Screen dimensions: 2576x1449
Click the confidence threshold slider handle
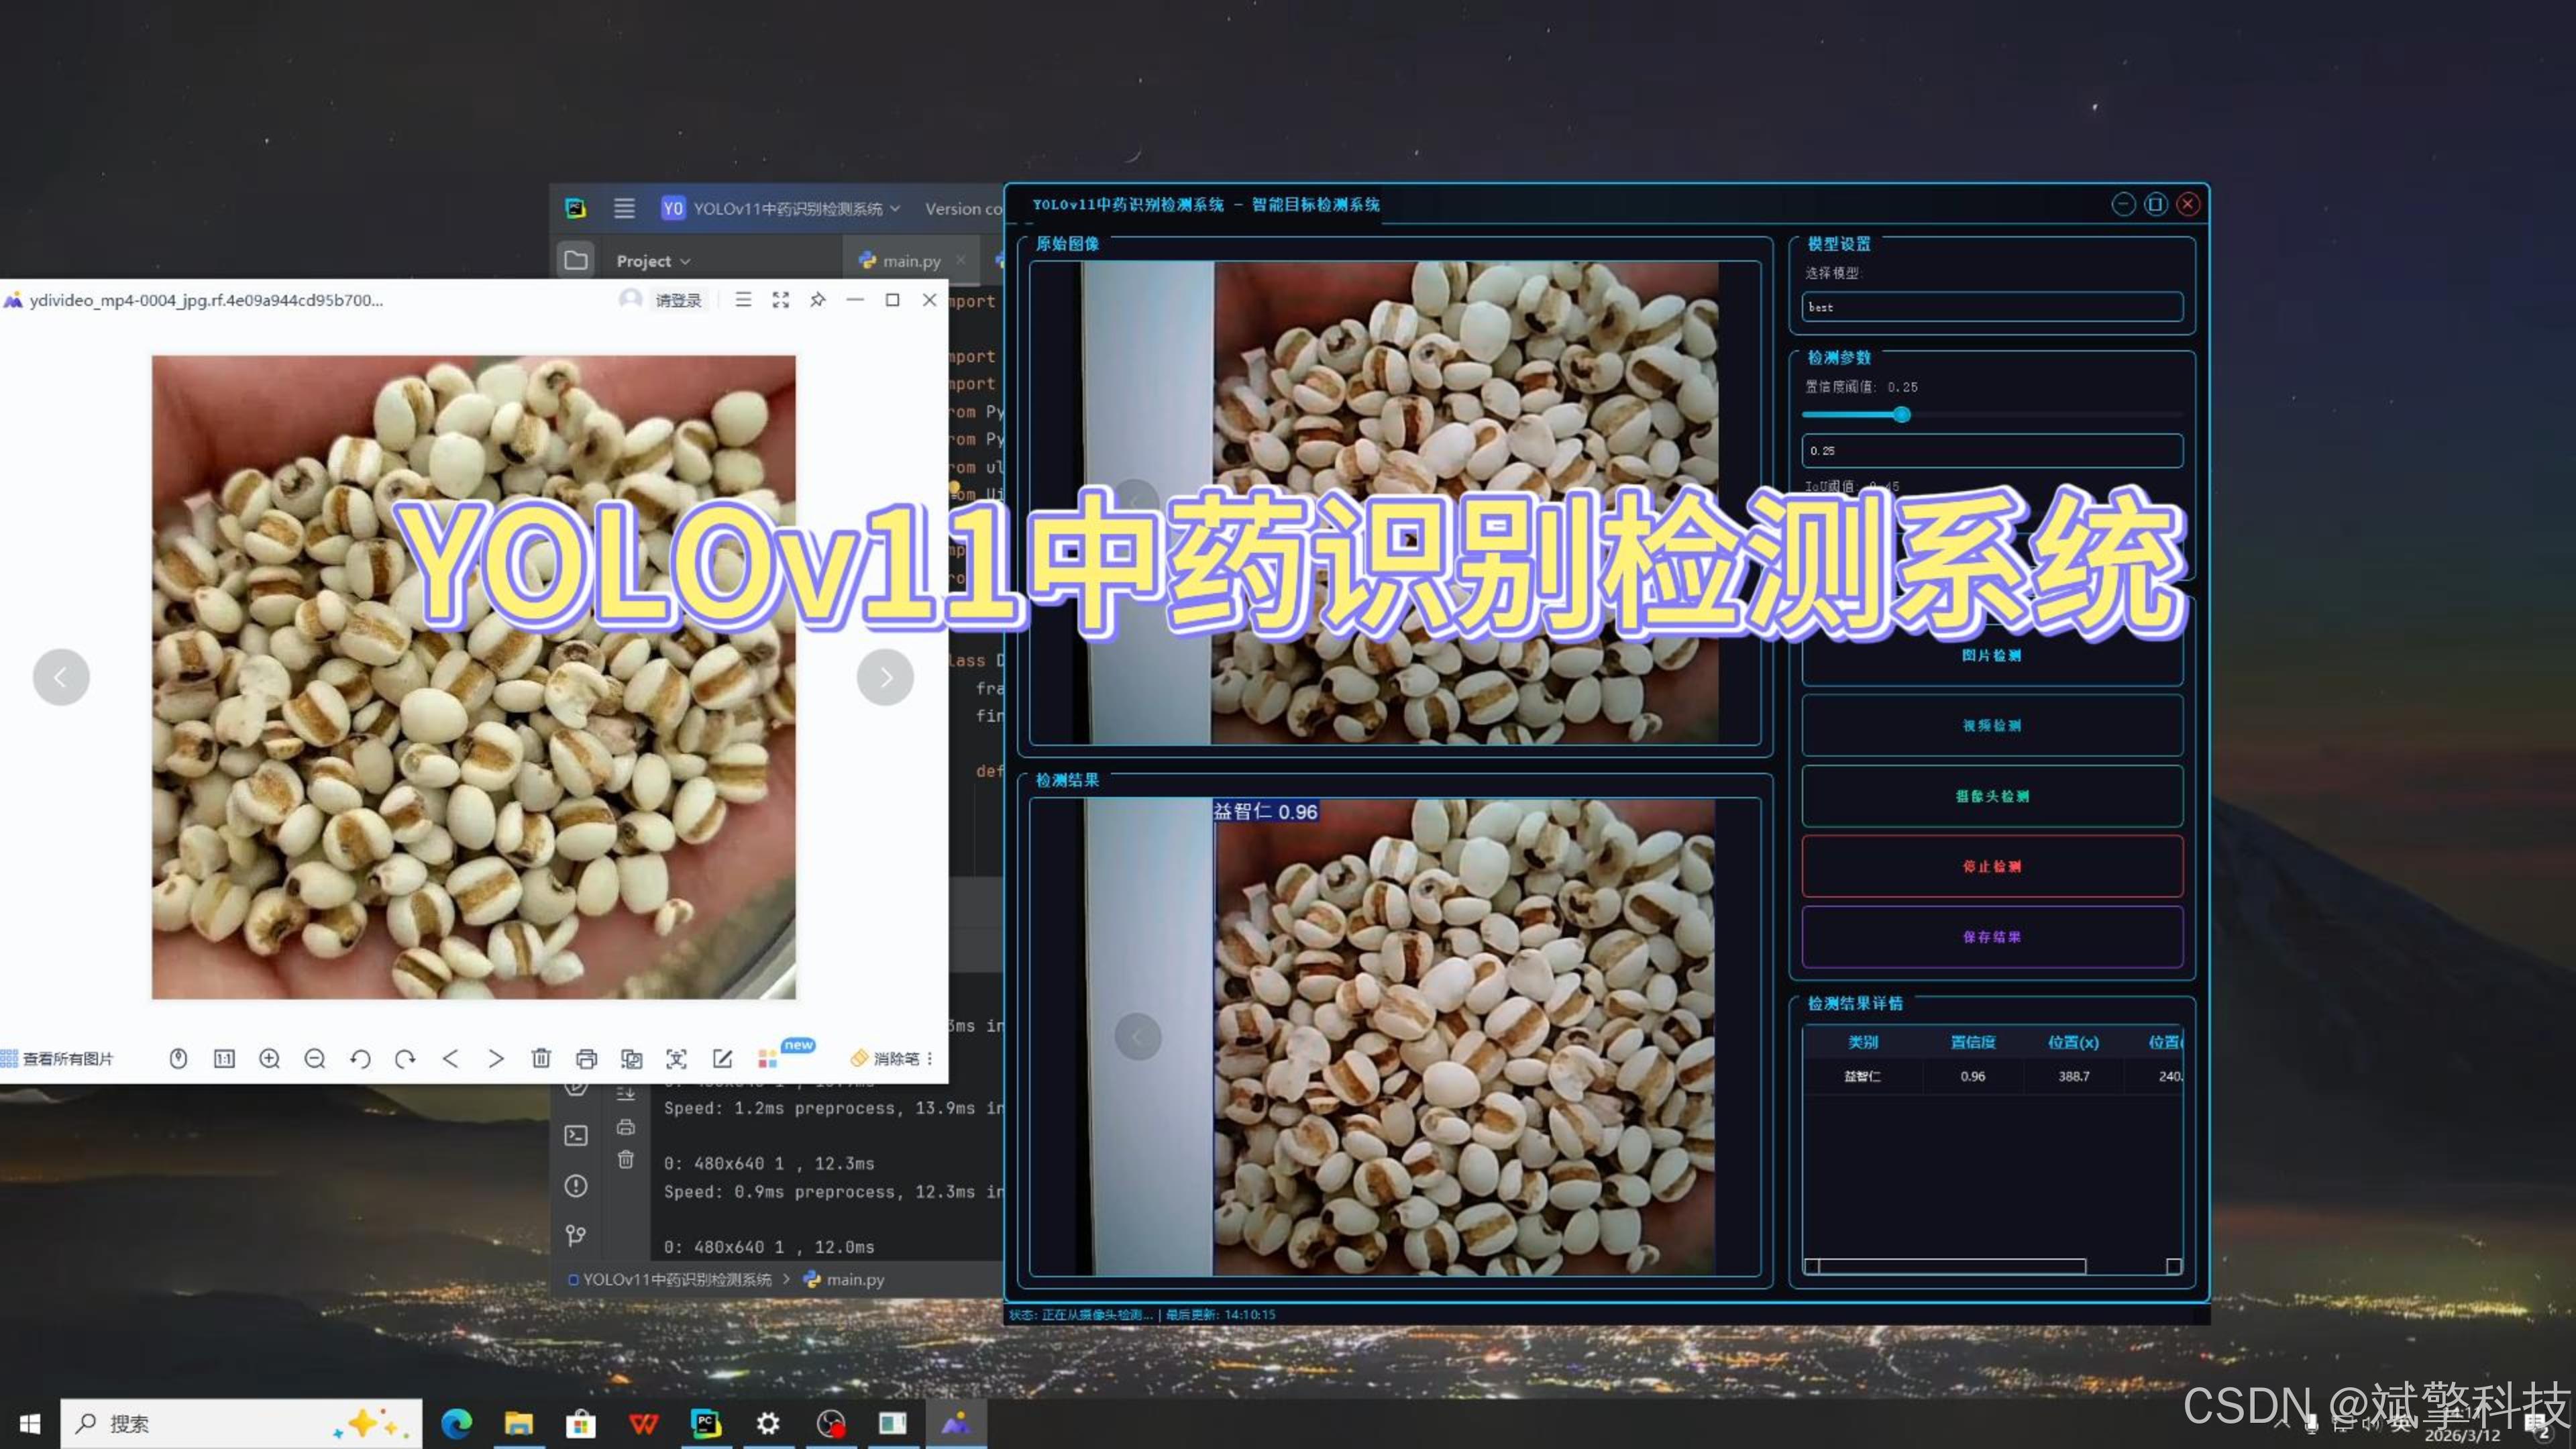tap(1902, 414)
